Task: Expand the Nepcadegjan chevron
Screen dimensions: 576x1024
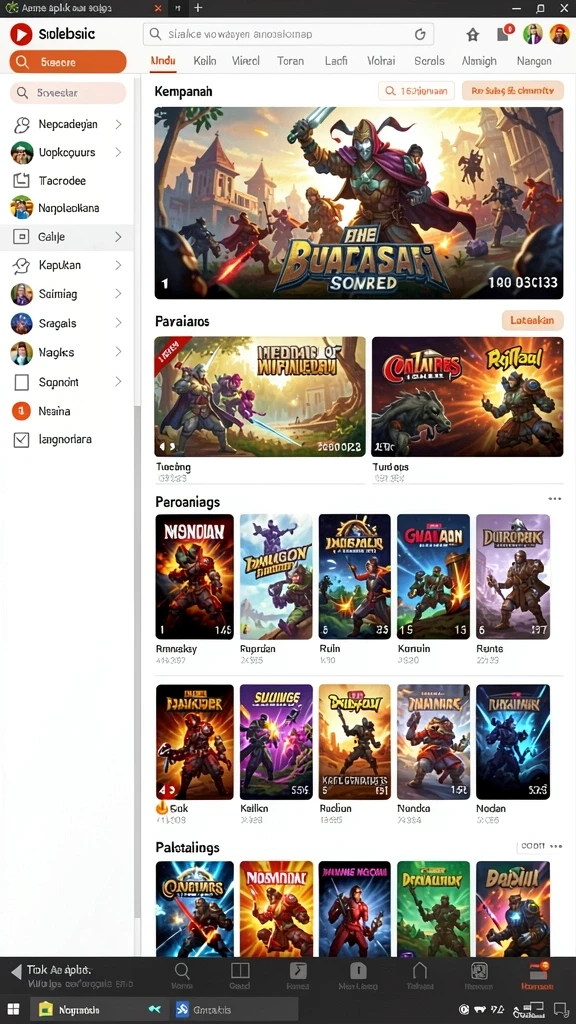Action: click(x=118, y=124)
